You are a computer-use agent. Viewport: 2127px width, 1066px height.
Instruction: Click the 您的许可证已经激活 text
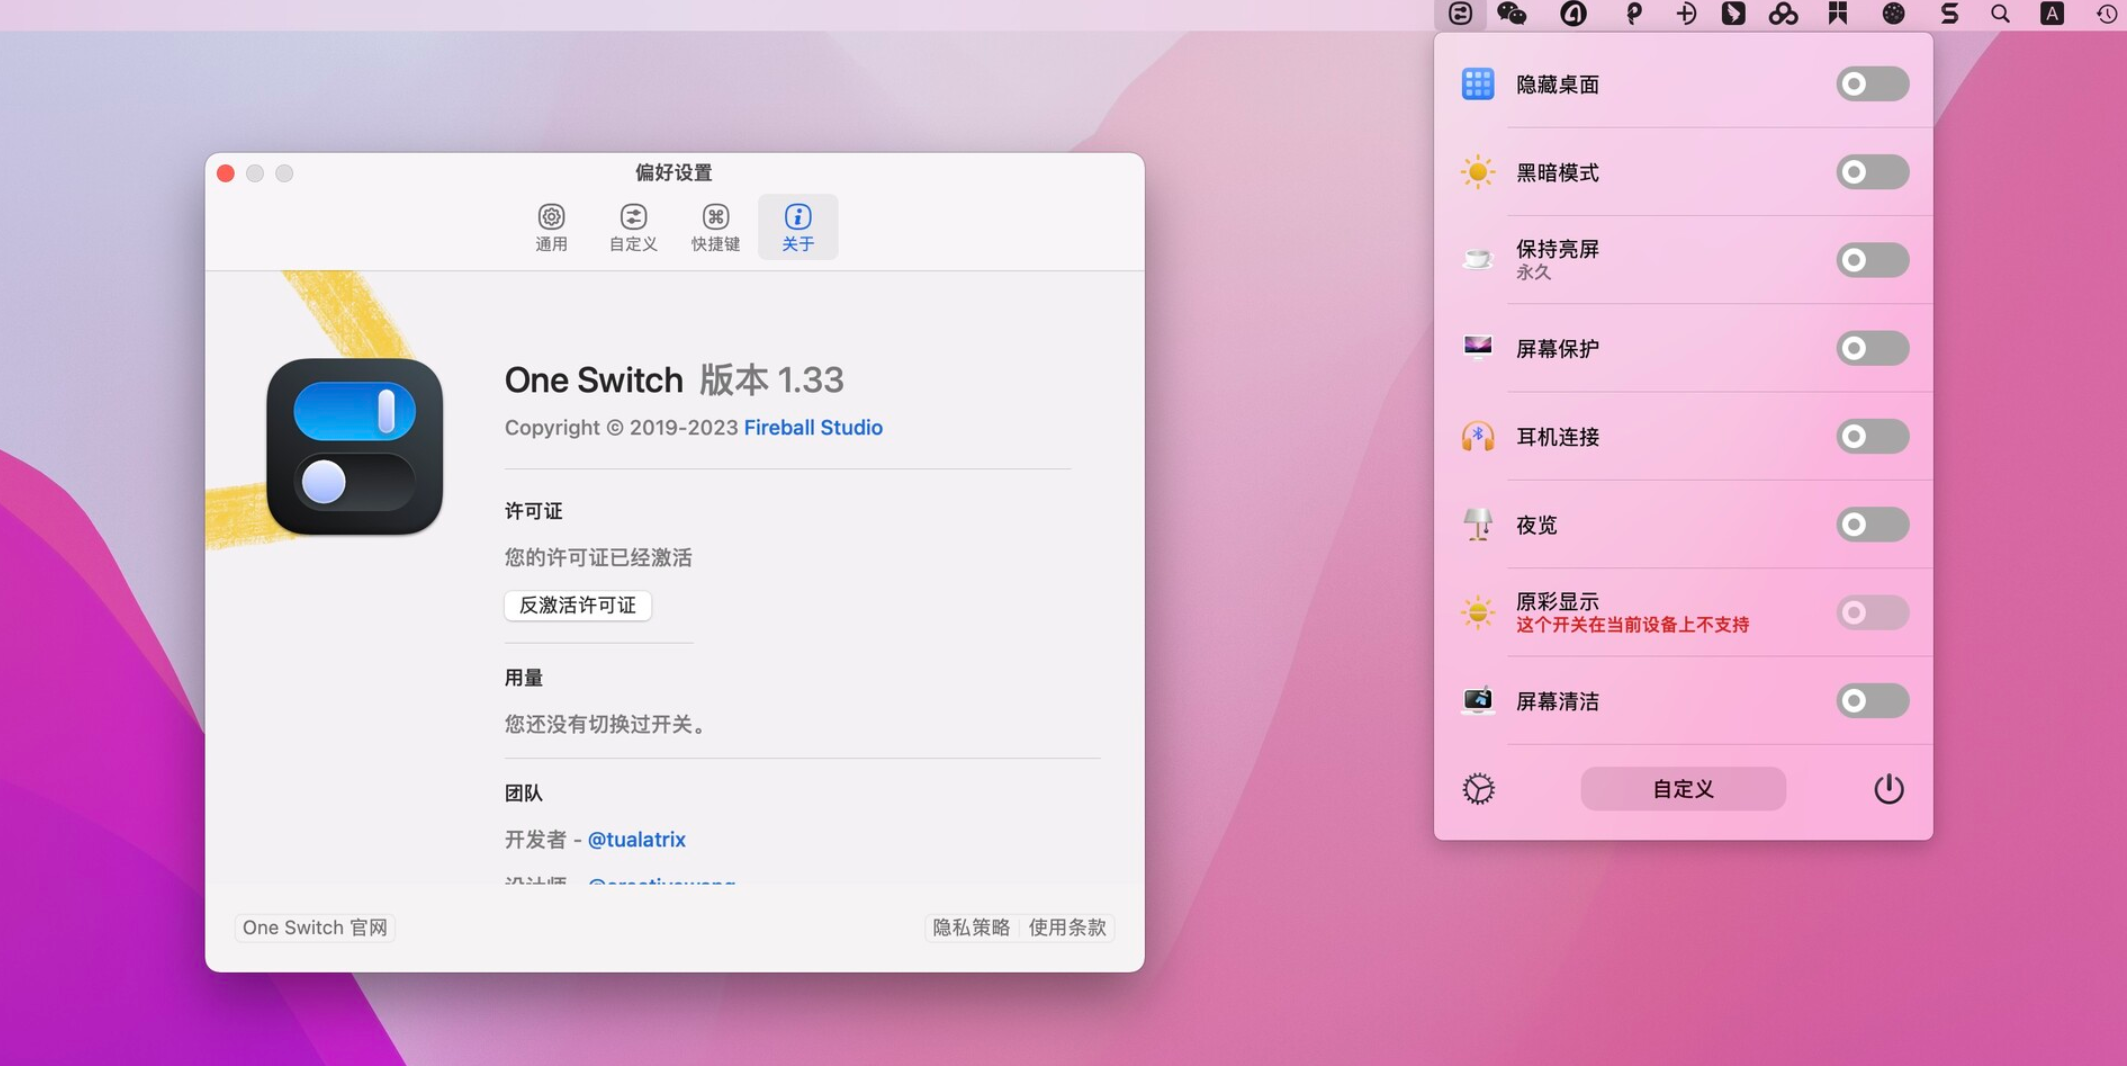coord(598,557)
